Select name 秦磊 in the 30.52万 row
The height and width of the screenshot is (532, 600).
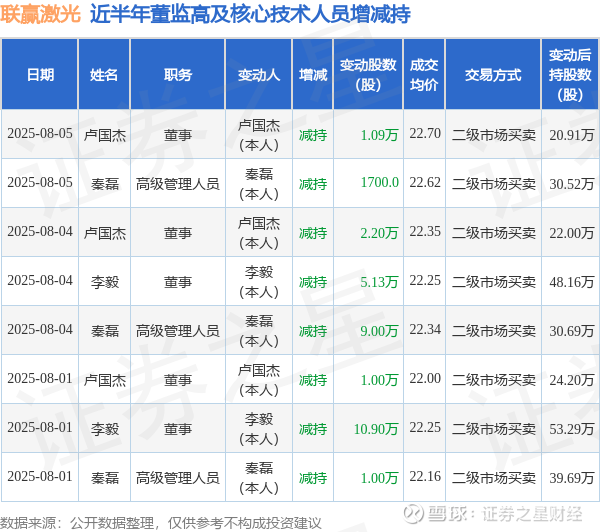[104, 184]
